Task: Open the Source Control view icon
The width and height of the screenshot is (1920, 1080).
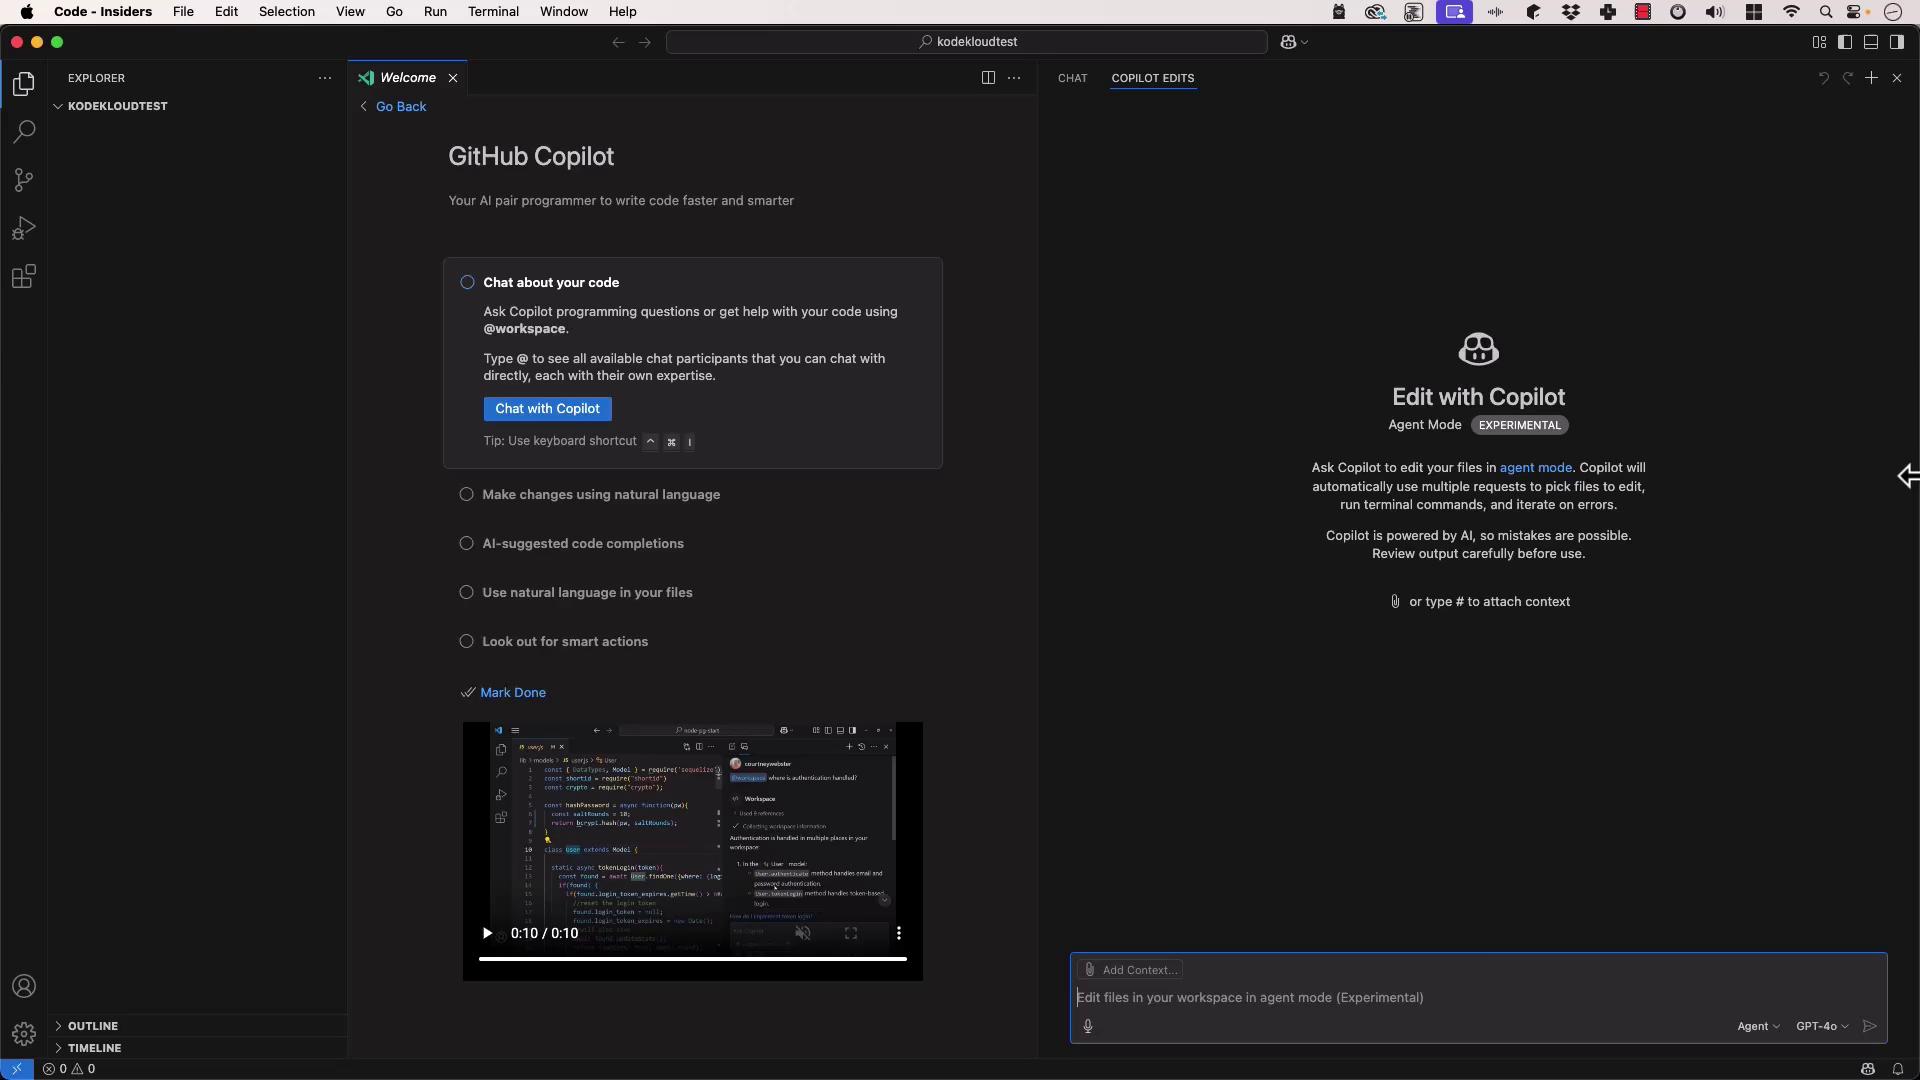Action: click(24, 180)
